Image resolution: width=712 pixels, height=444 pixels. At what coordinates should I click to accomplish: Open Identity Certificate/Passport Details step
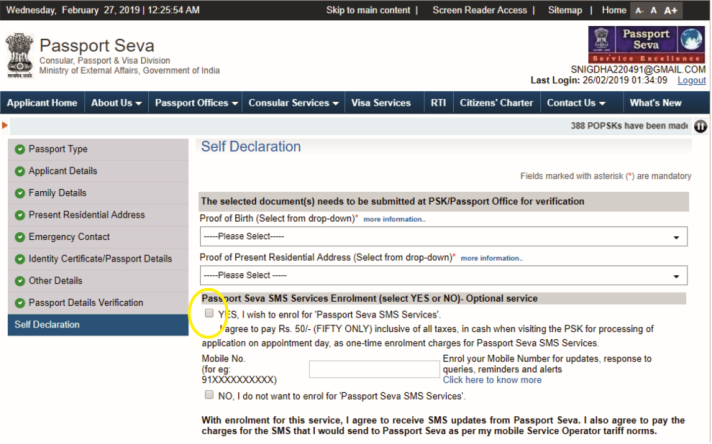(x=98, y=259)
